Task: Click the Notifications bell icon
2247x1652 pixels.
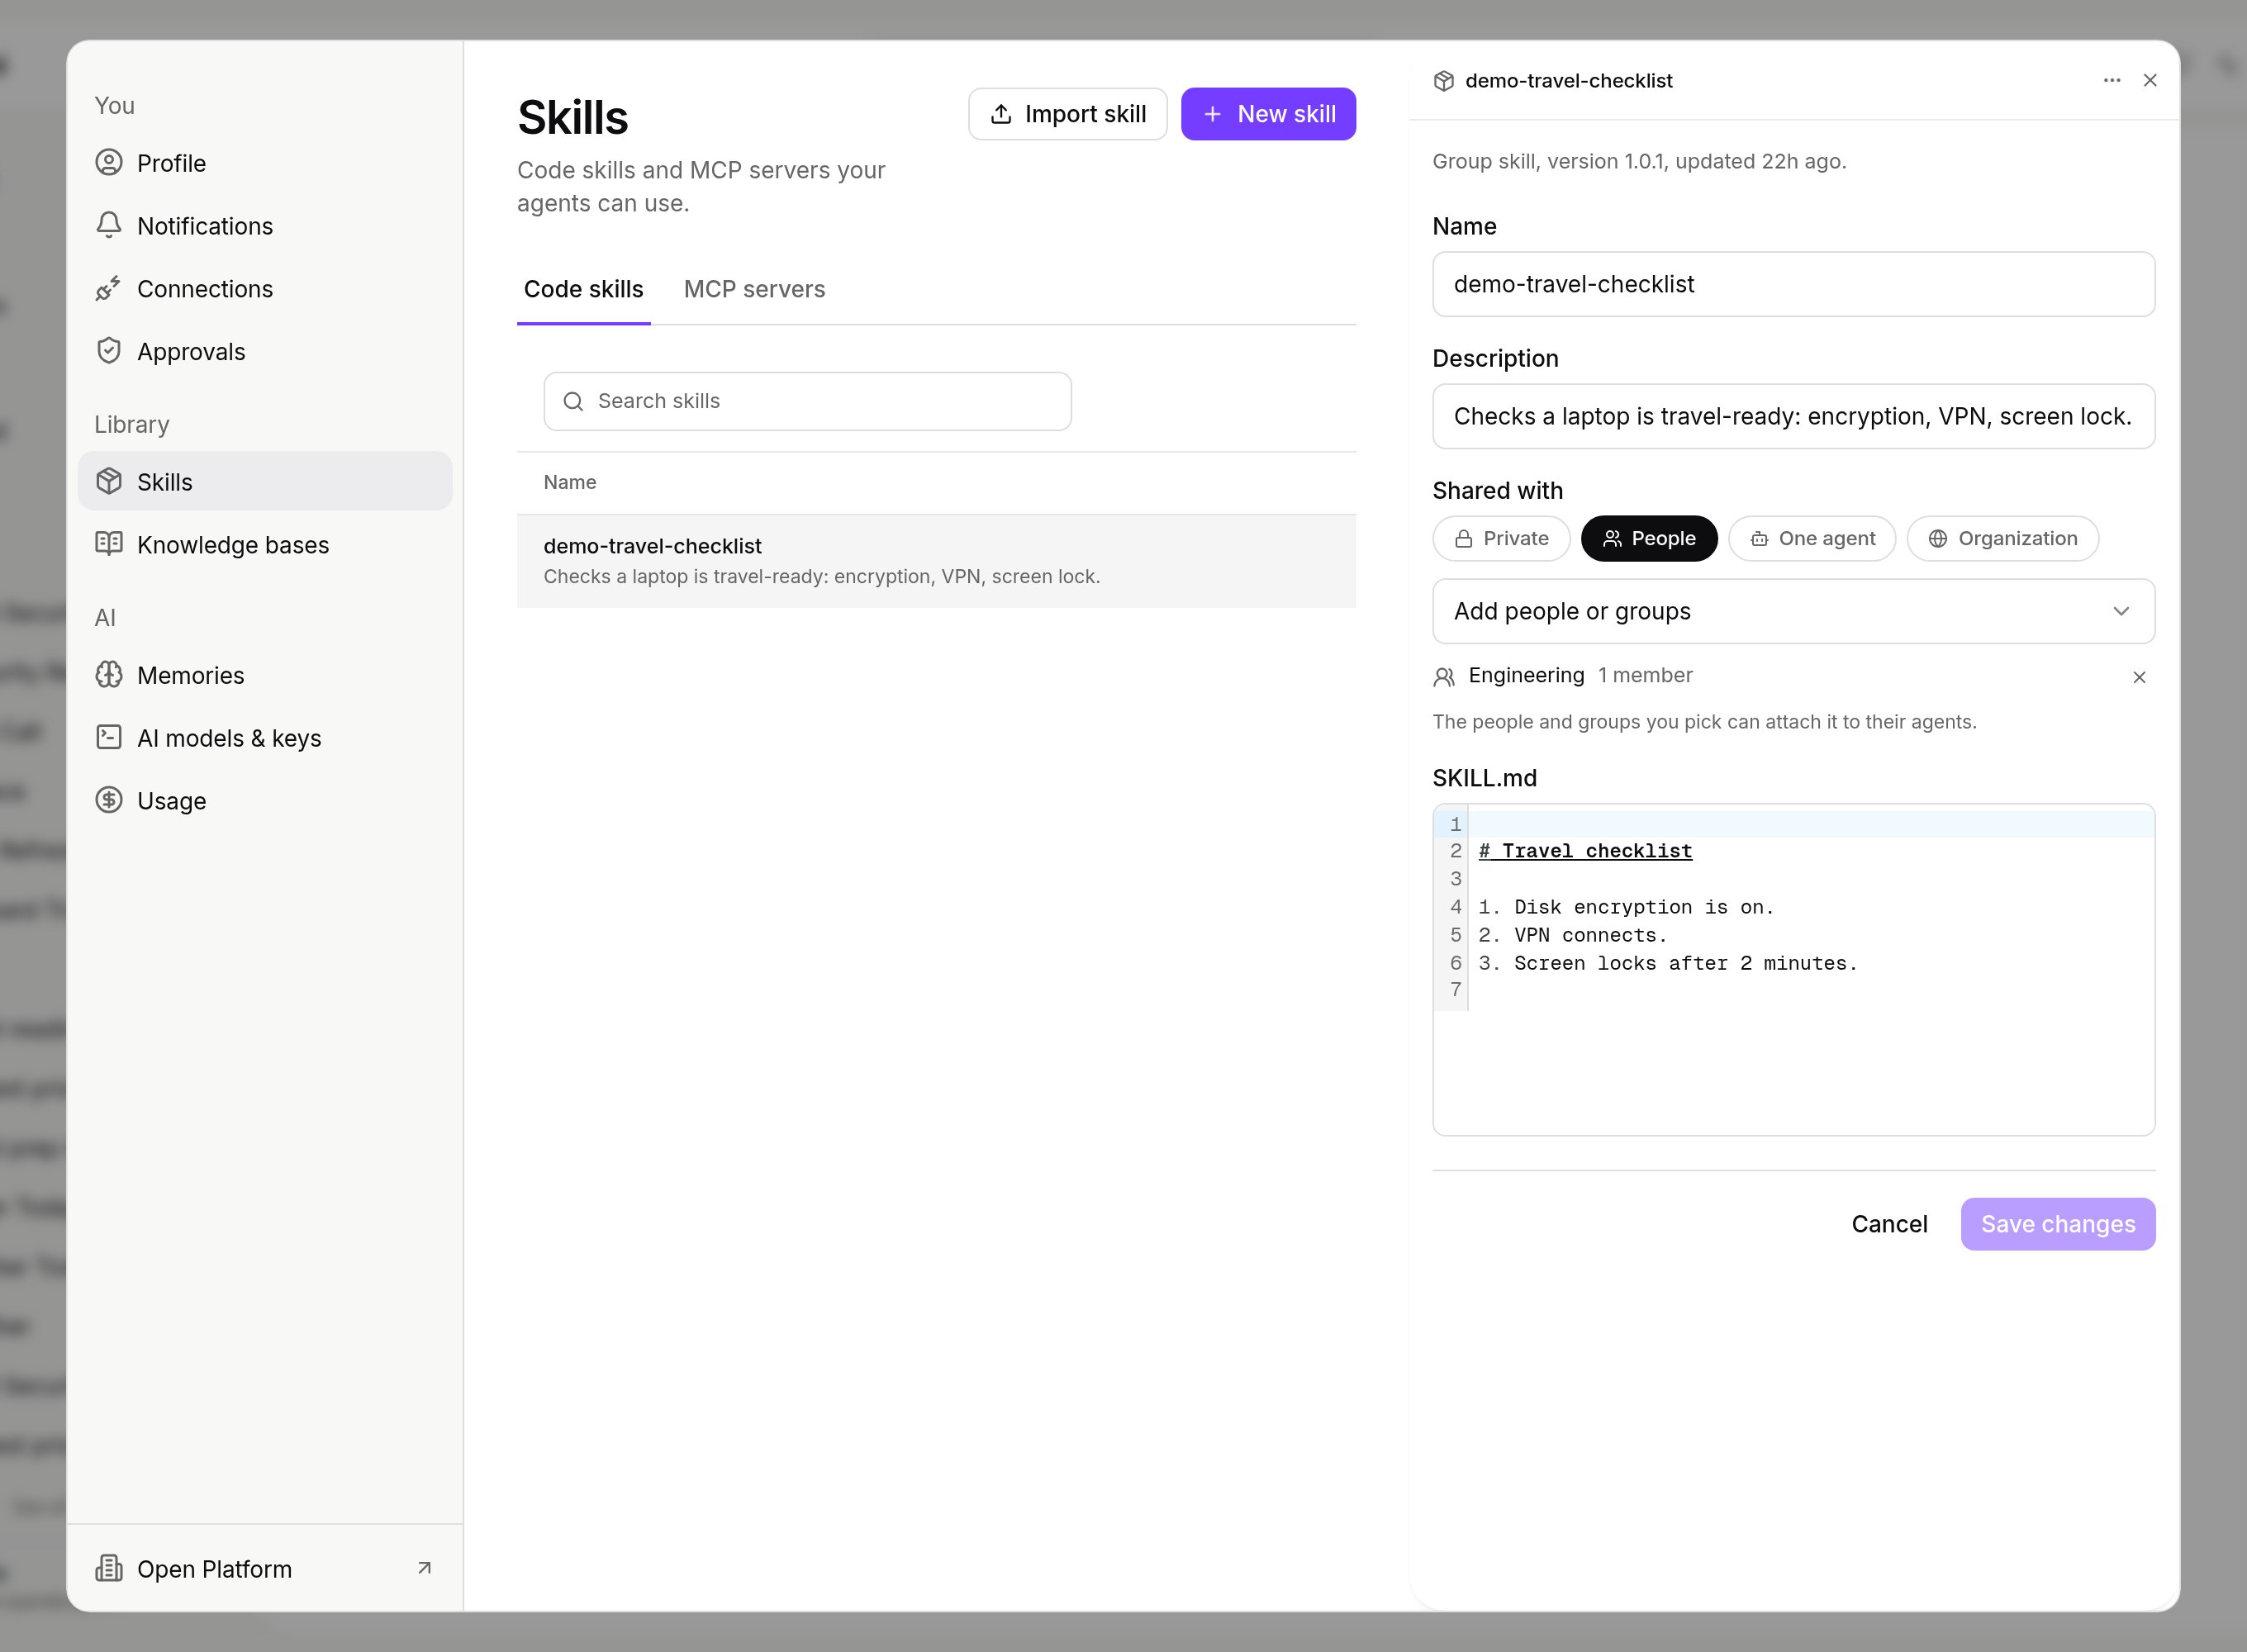Action: pyautogui.click(x=109, y=225)
